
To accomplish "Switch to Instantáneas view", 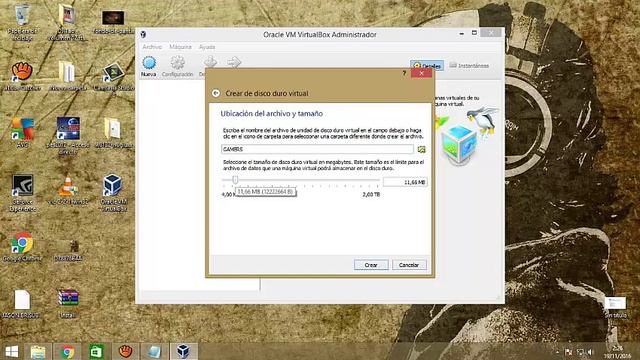I will coord(469,65).
